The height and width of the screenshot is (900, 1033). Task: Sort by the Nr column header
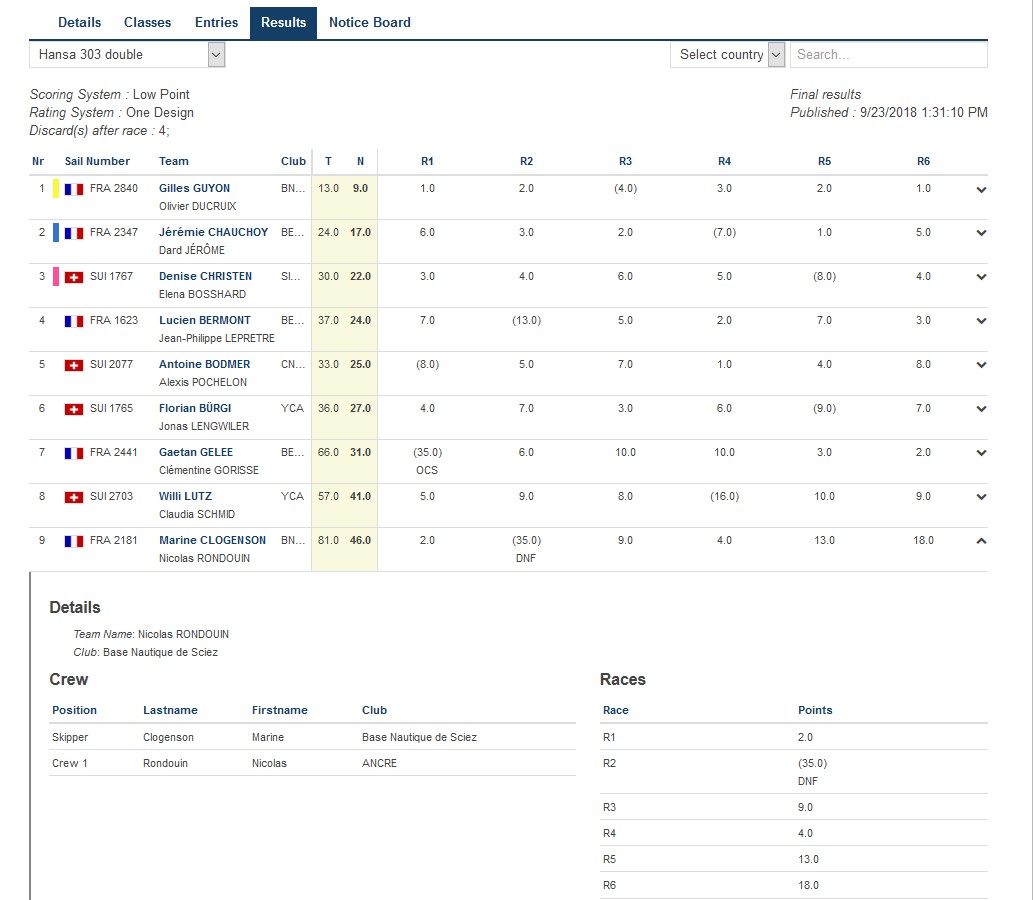tap(38, 161)
